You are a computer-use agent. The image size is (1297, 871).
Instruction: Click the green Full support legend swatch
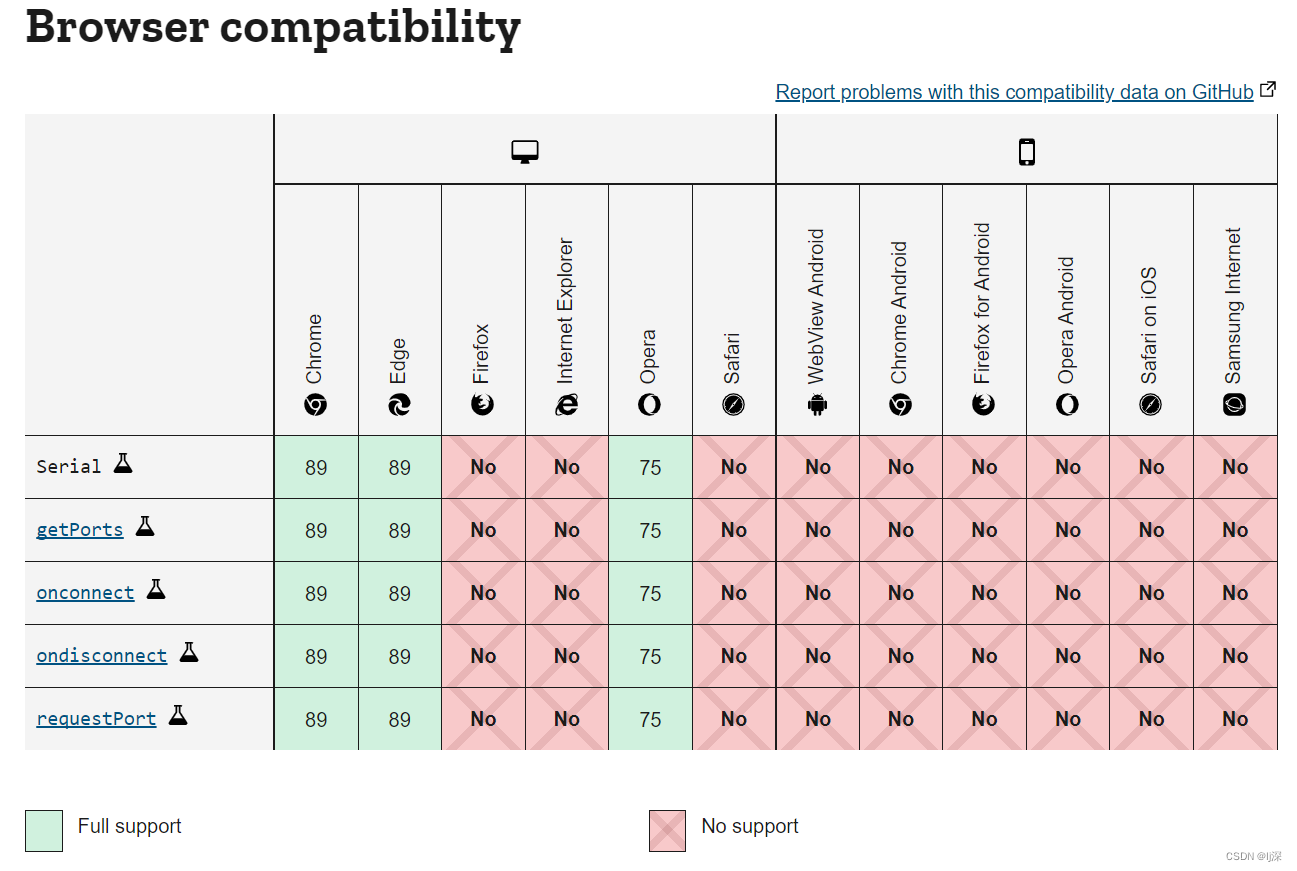[44, 831]
